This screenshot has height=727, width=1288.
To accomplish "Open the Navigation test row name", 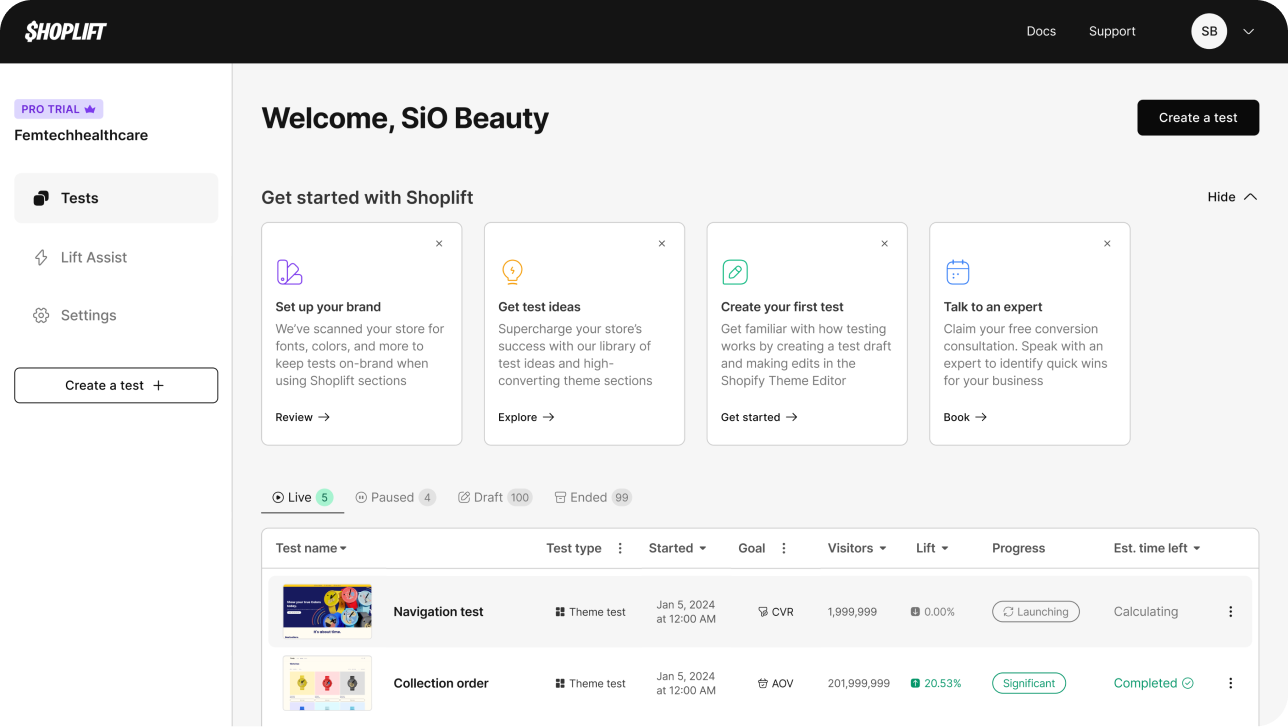I will (x=438, y=612).
